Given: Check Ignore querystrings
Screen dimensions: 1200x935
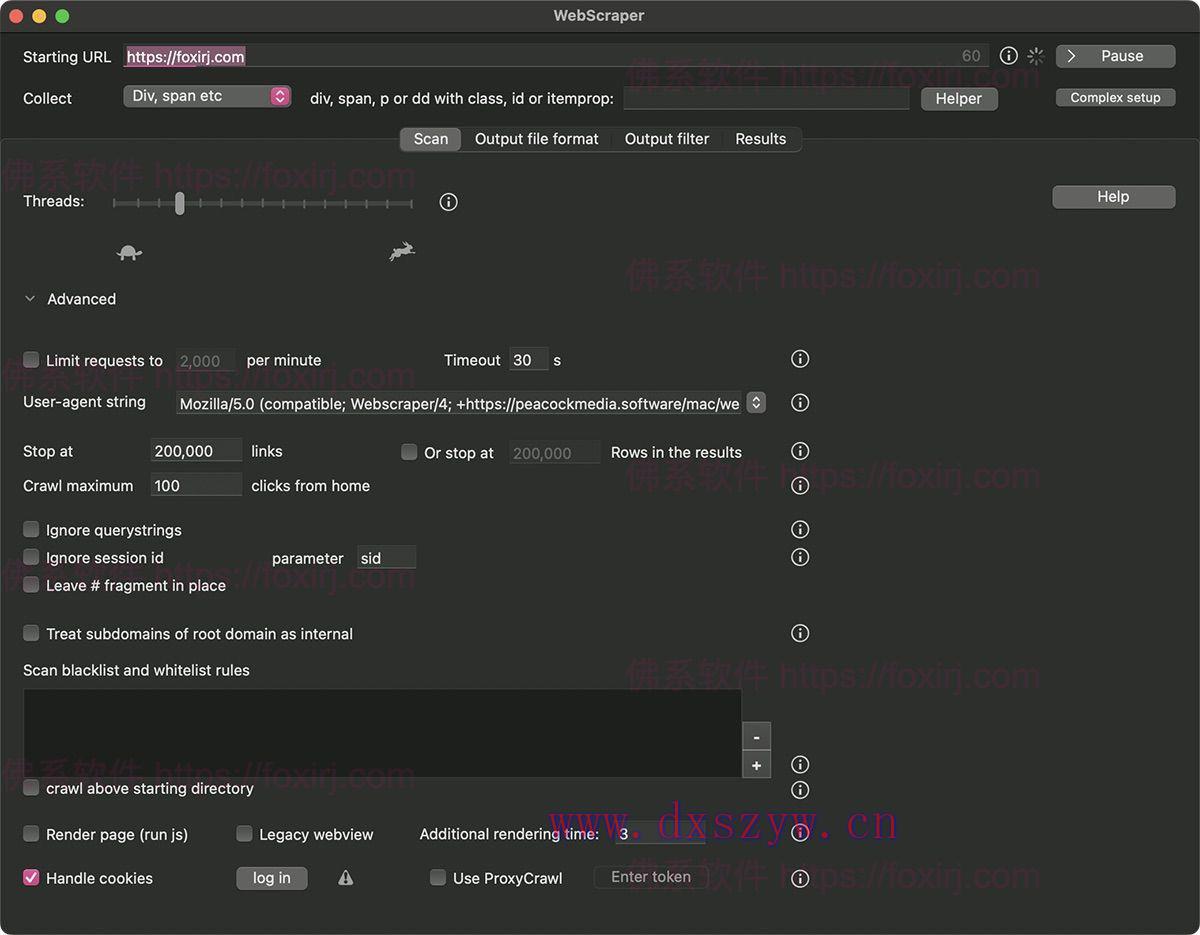Looking at the screenshot, I should tap(31, 529).
